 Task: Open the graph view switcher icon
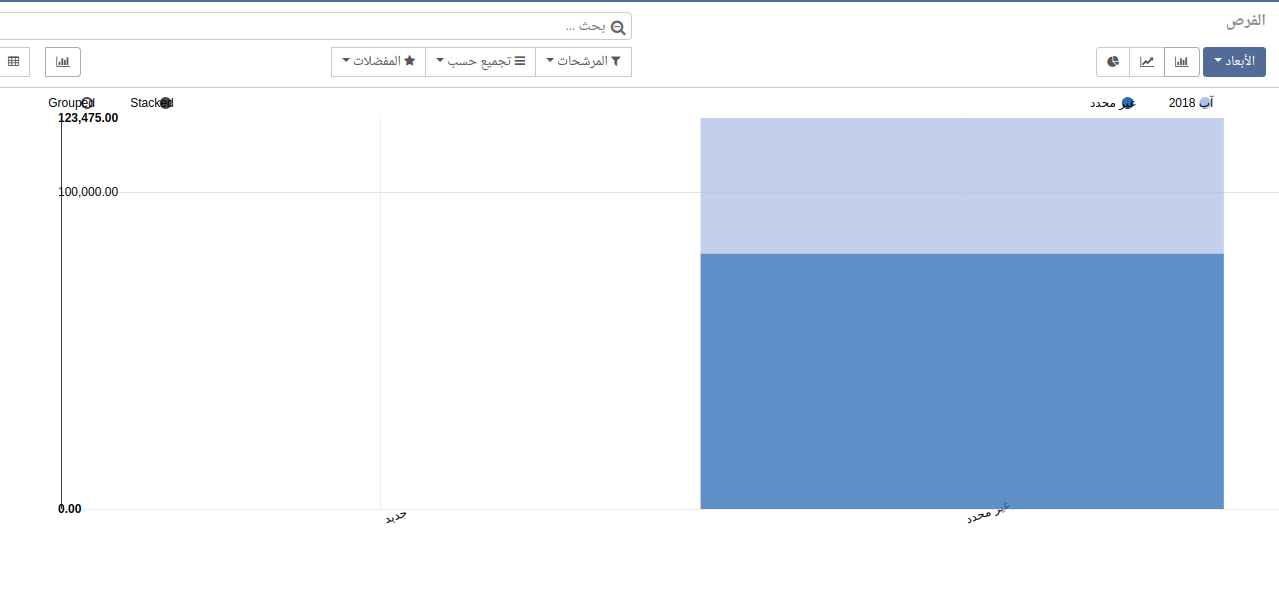[63, 62]
